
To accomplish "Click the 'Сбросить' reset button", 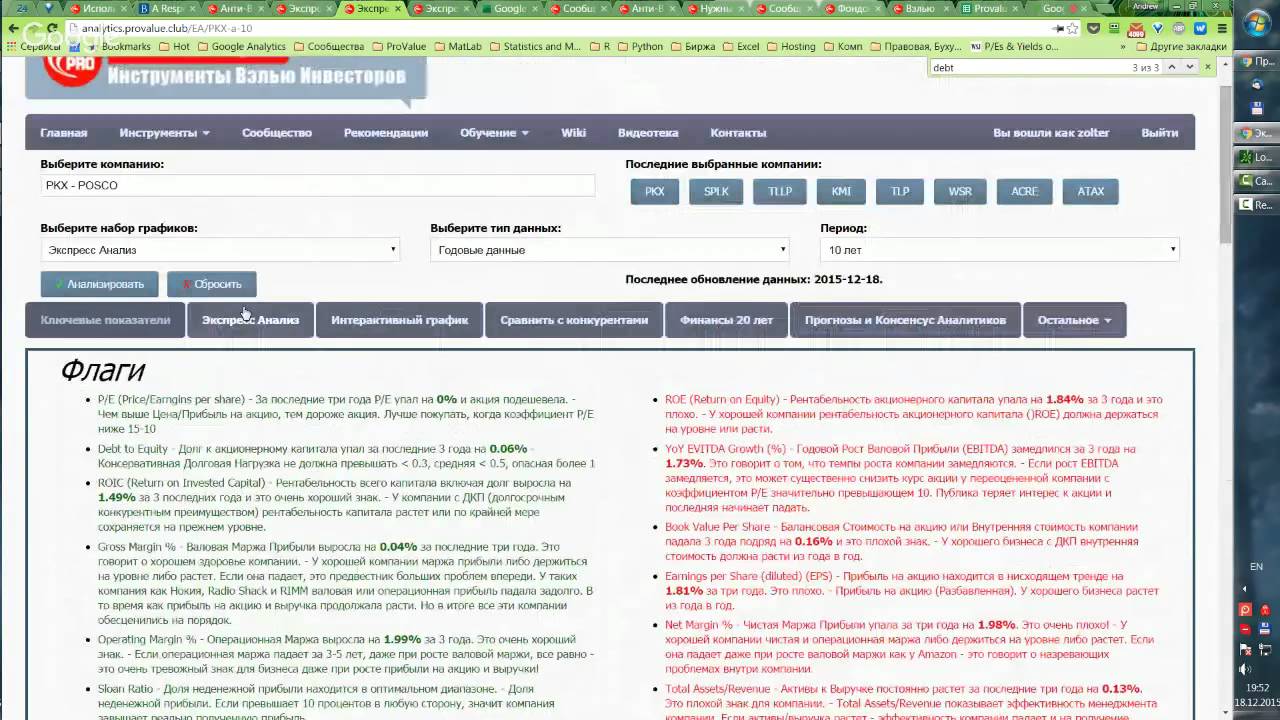I will pyautogui.click(x=211, y=284).
